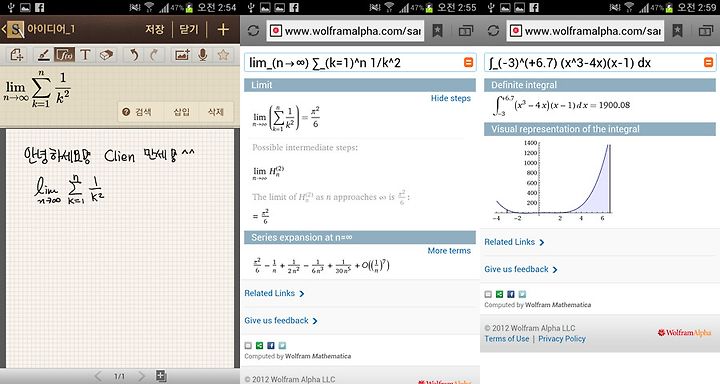720x384 pixels.
Task: Select the text T tool in S Note
Action: [85, 55]
